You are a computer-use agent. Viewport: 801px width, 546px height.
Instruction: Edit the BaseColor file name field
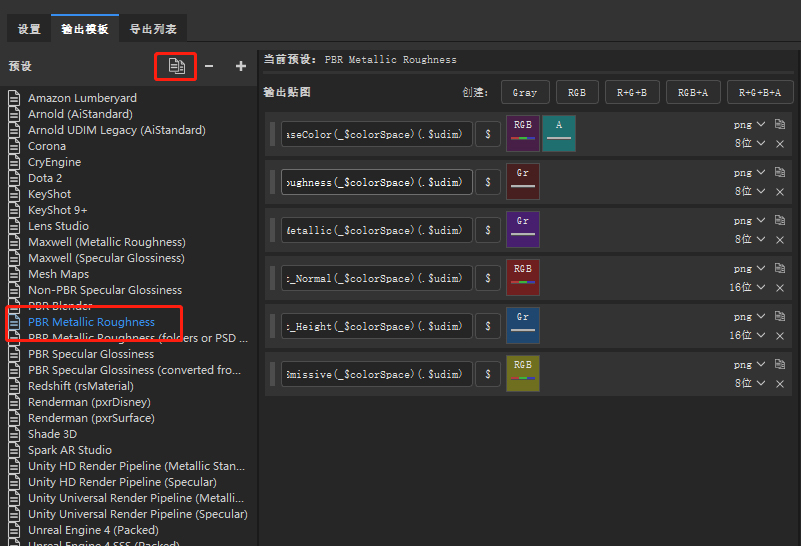click(x=377, y=134)
